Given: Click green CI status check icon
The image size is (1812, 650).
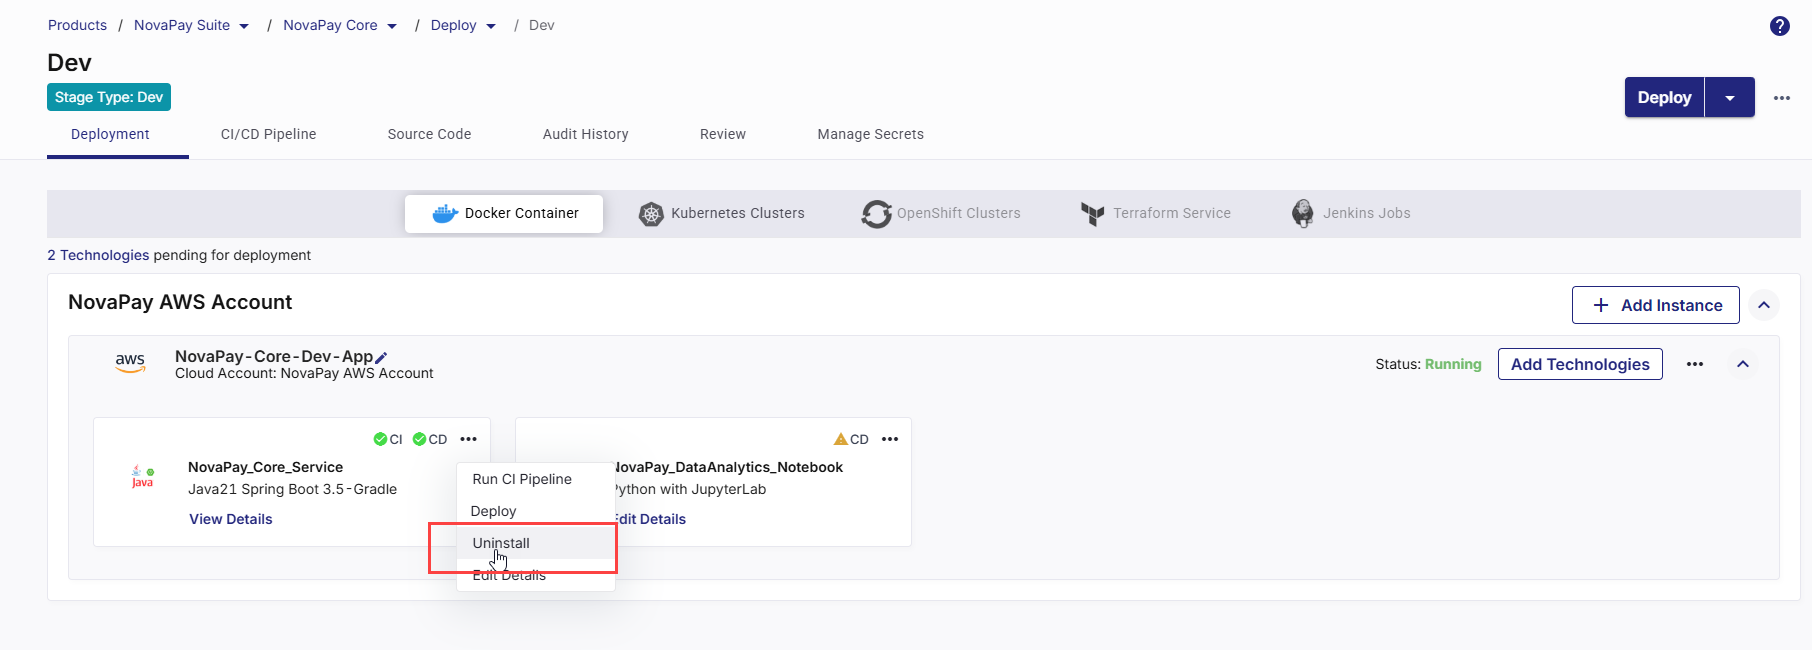Looking at the screenshot, I should point(380,439).
